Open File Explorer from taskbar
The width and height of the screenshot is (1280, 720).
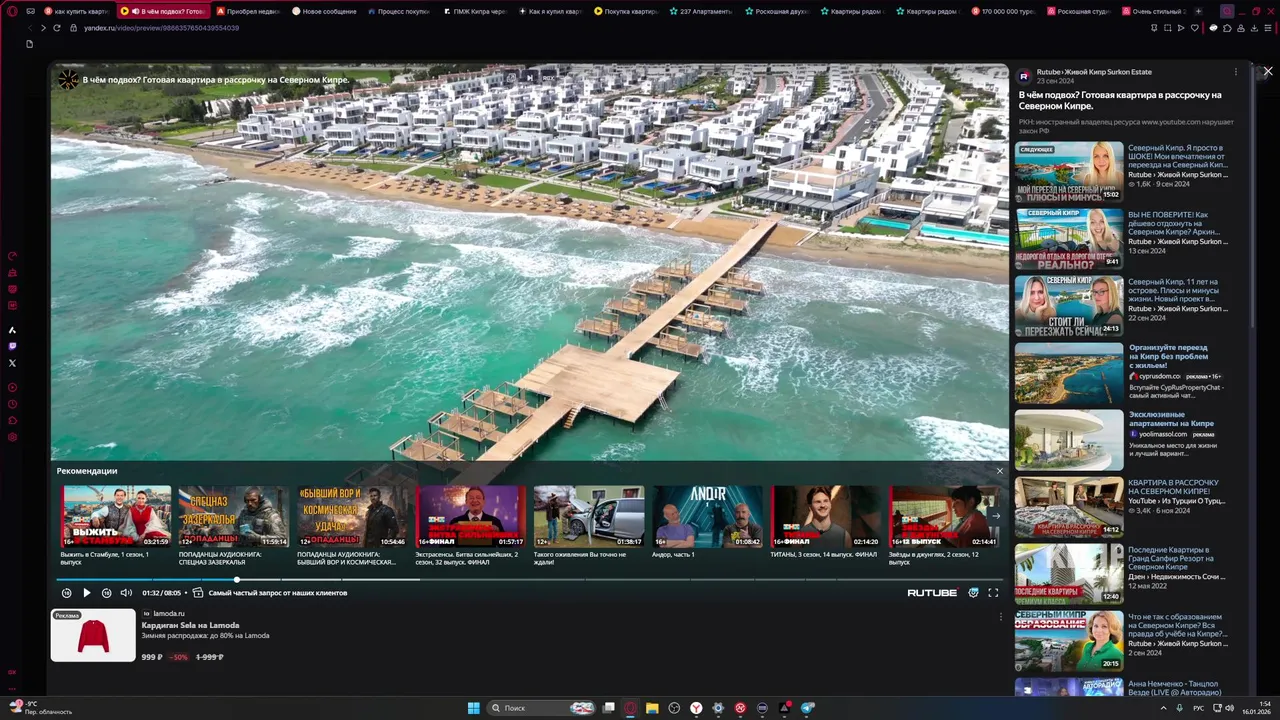click(652, 708)
